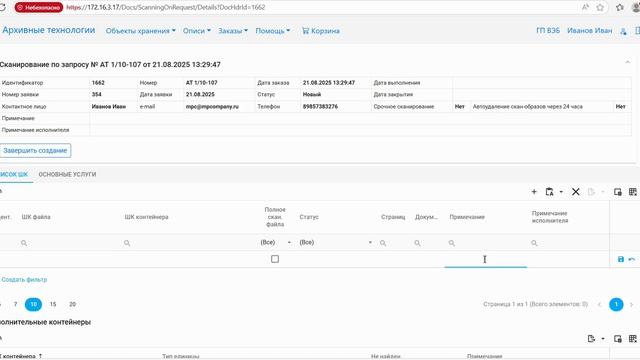This screenshot has height=360, width=640.
Task: Open the browser profile avatar
Action: pos(636,7)
